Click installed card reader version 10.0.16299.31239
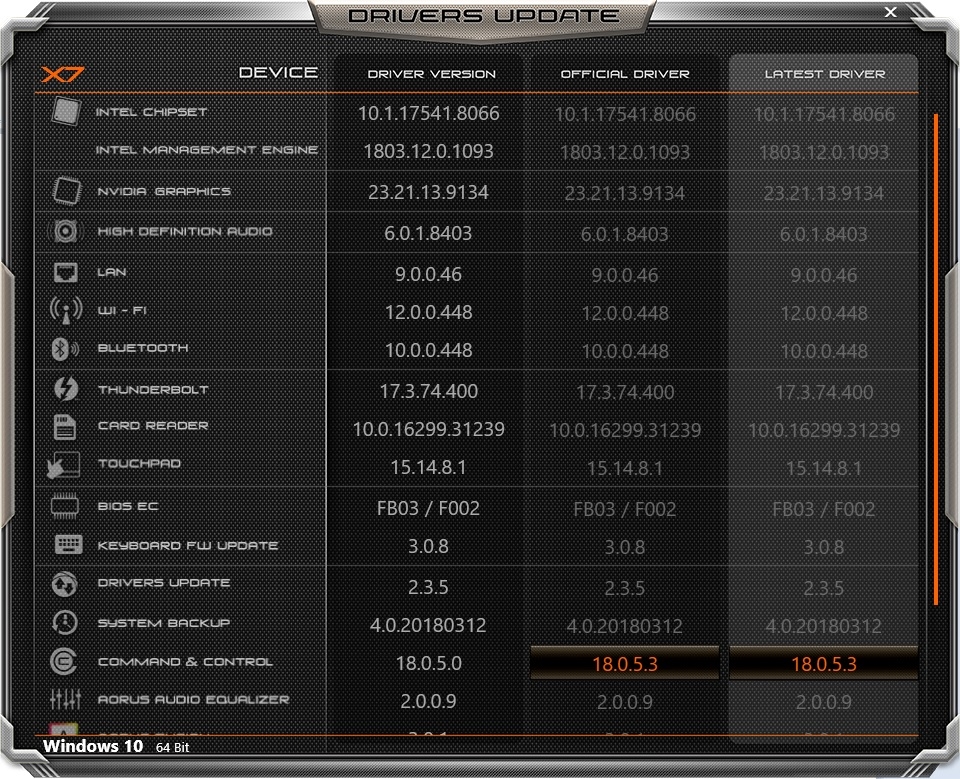This screenshot has width=960, height=779. click(x=429, y=429)
